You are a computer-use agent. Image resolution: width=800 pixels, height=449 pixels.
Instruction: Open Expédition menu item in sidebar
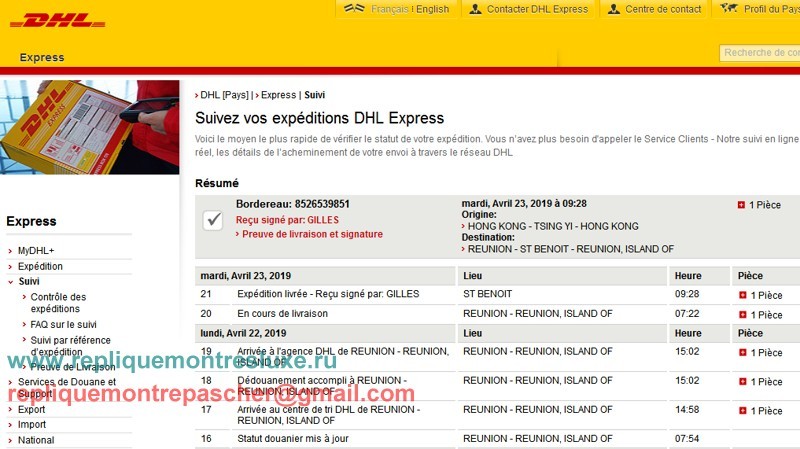40,266
